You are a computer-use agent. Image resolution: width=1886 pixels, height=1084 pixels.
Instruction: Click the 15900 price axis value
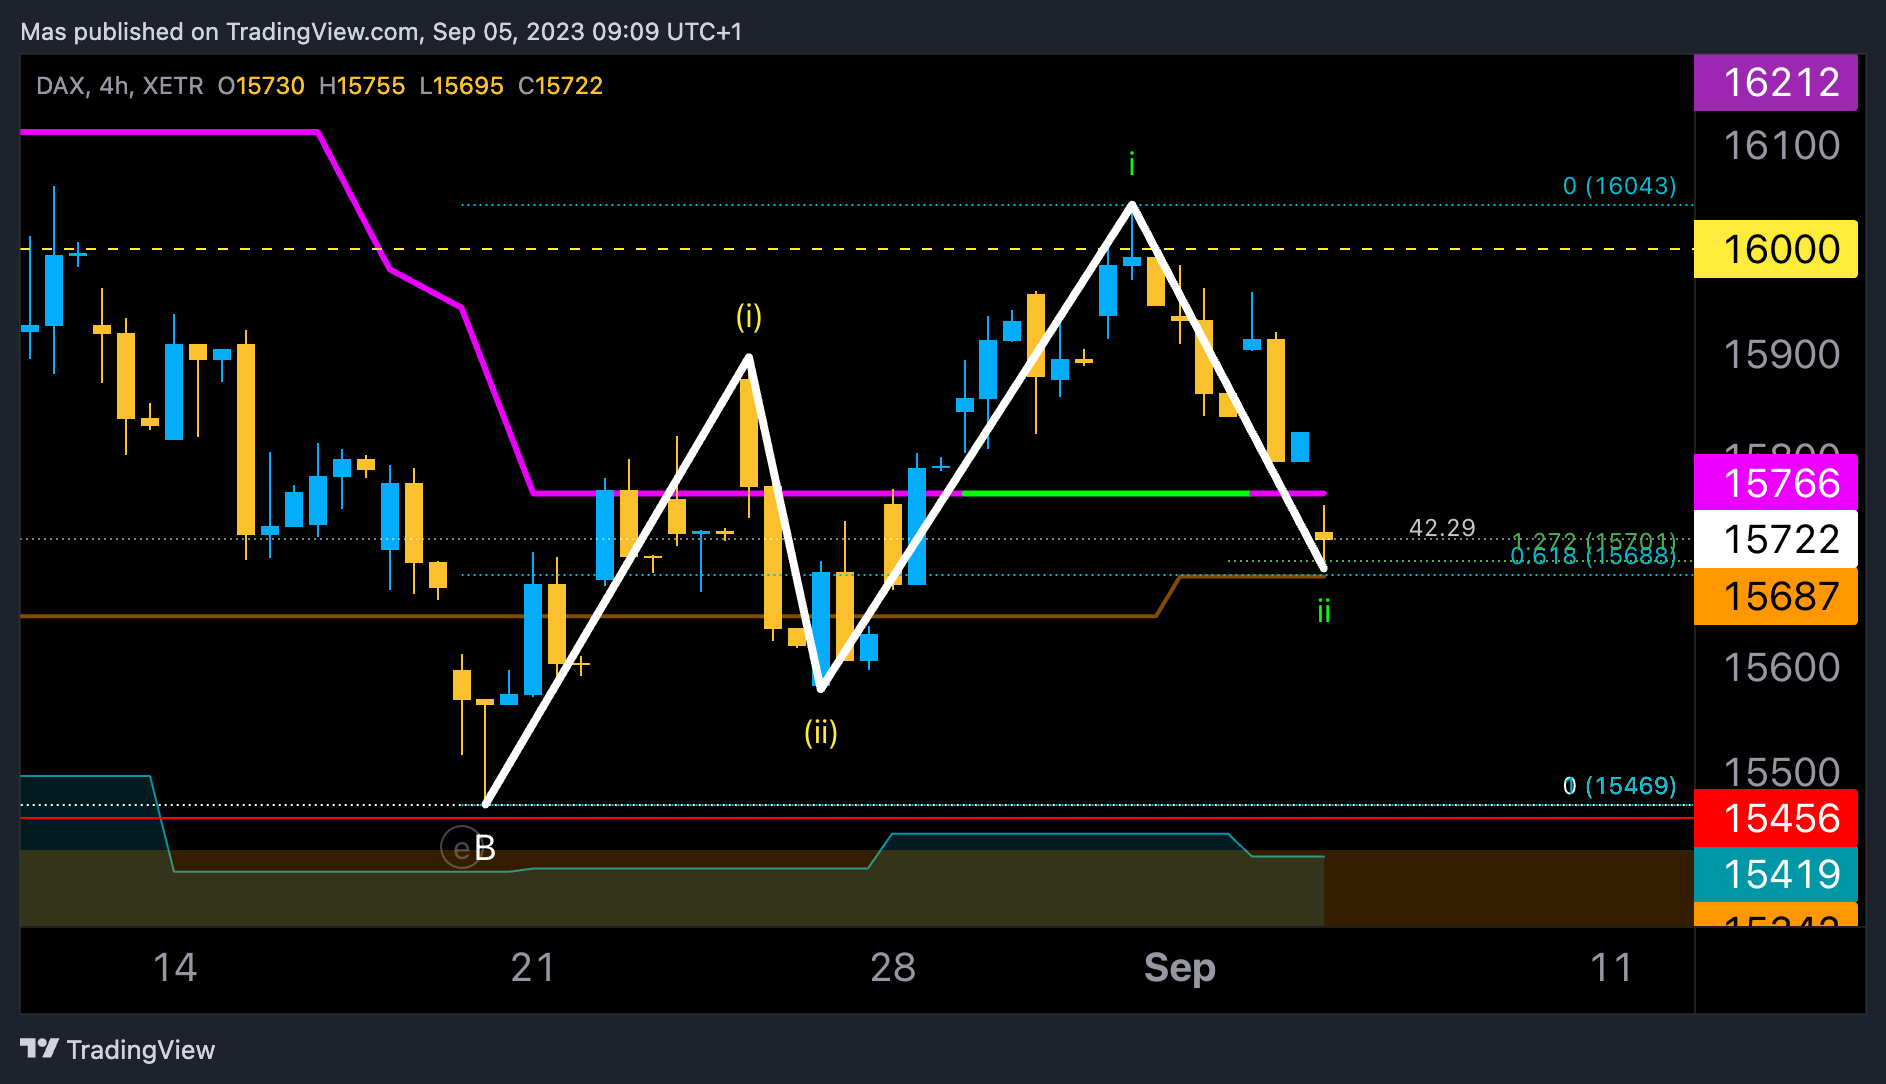(1781, 355)
